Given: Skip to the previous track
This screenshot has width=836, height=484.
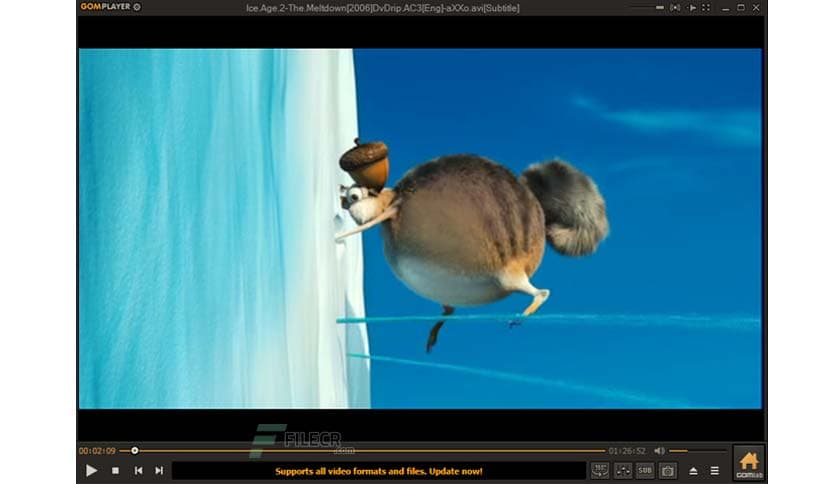Looking at the screenshot, I should [138, 471].
